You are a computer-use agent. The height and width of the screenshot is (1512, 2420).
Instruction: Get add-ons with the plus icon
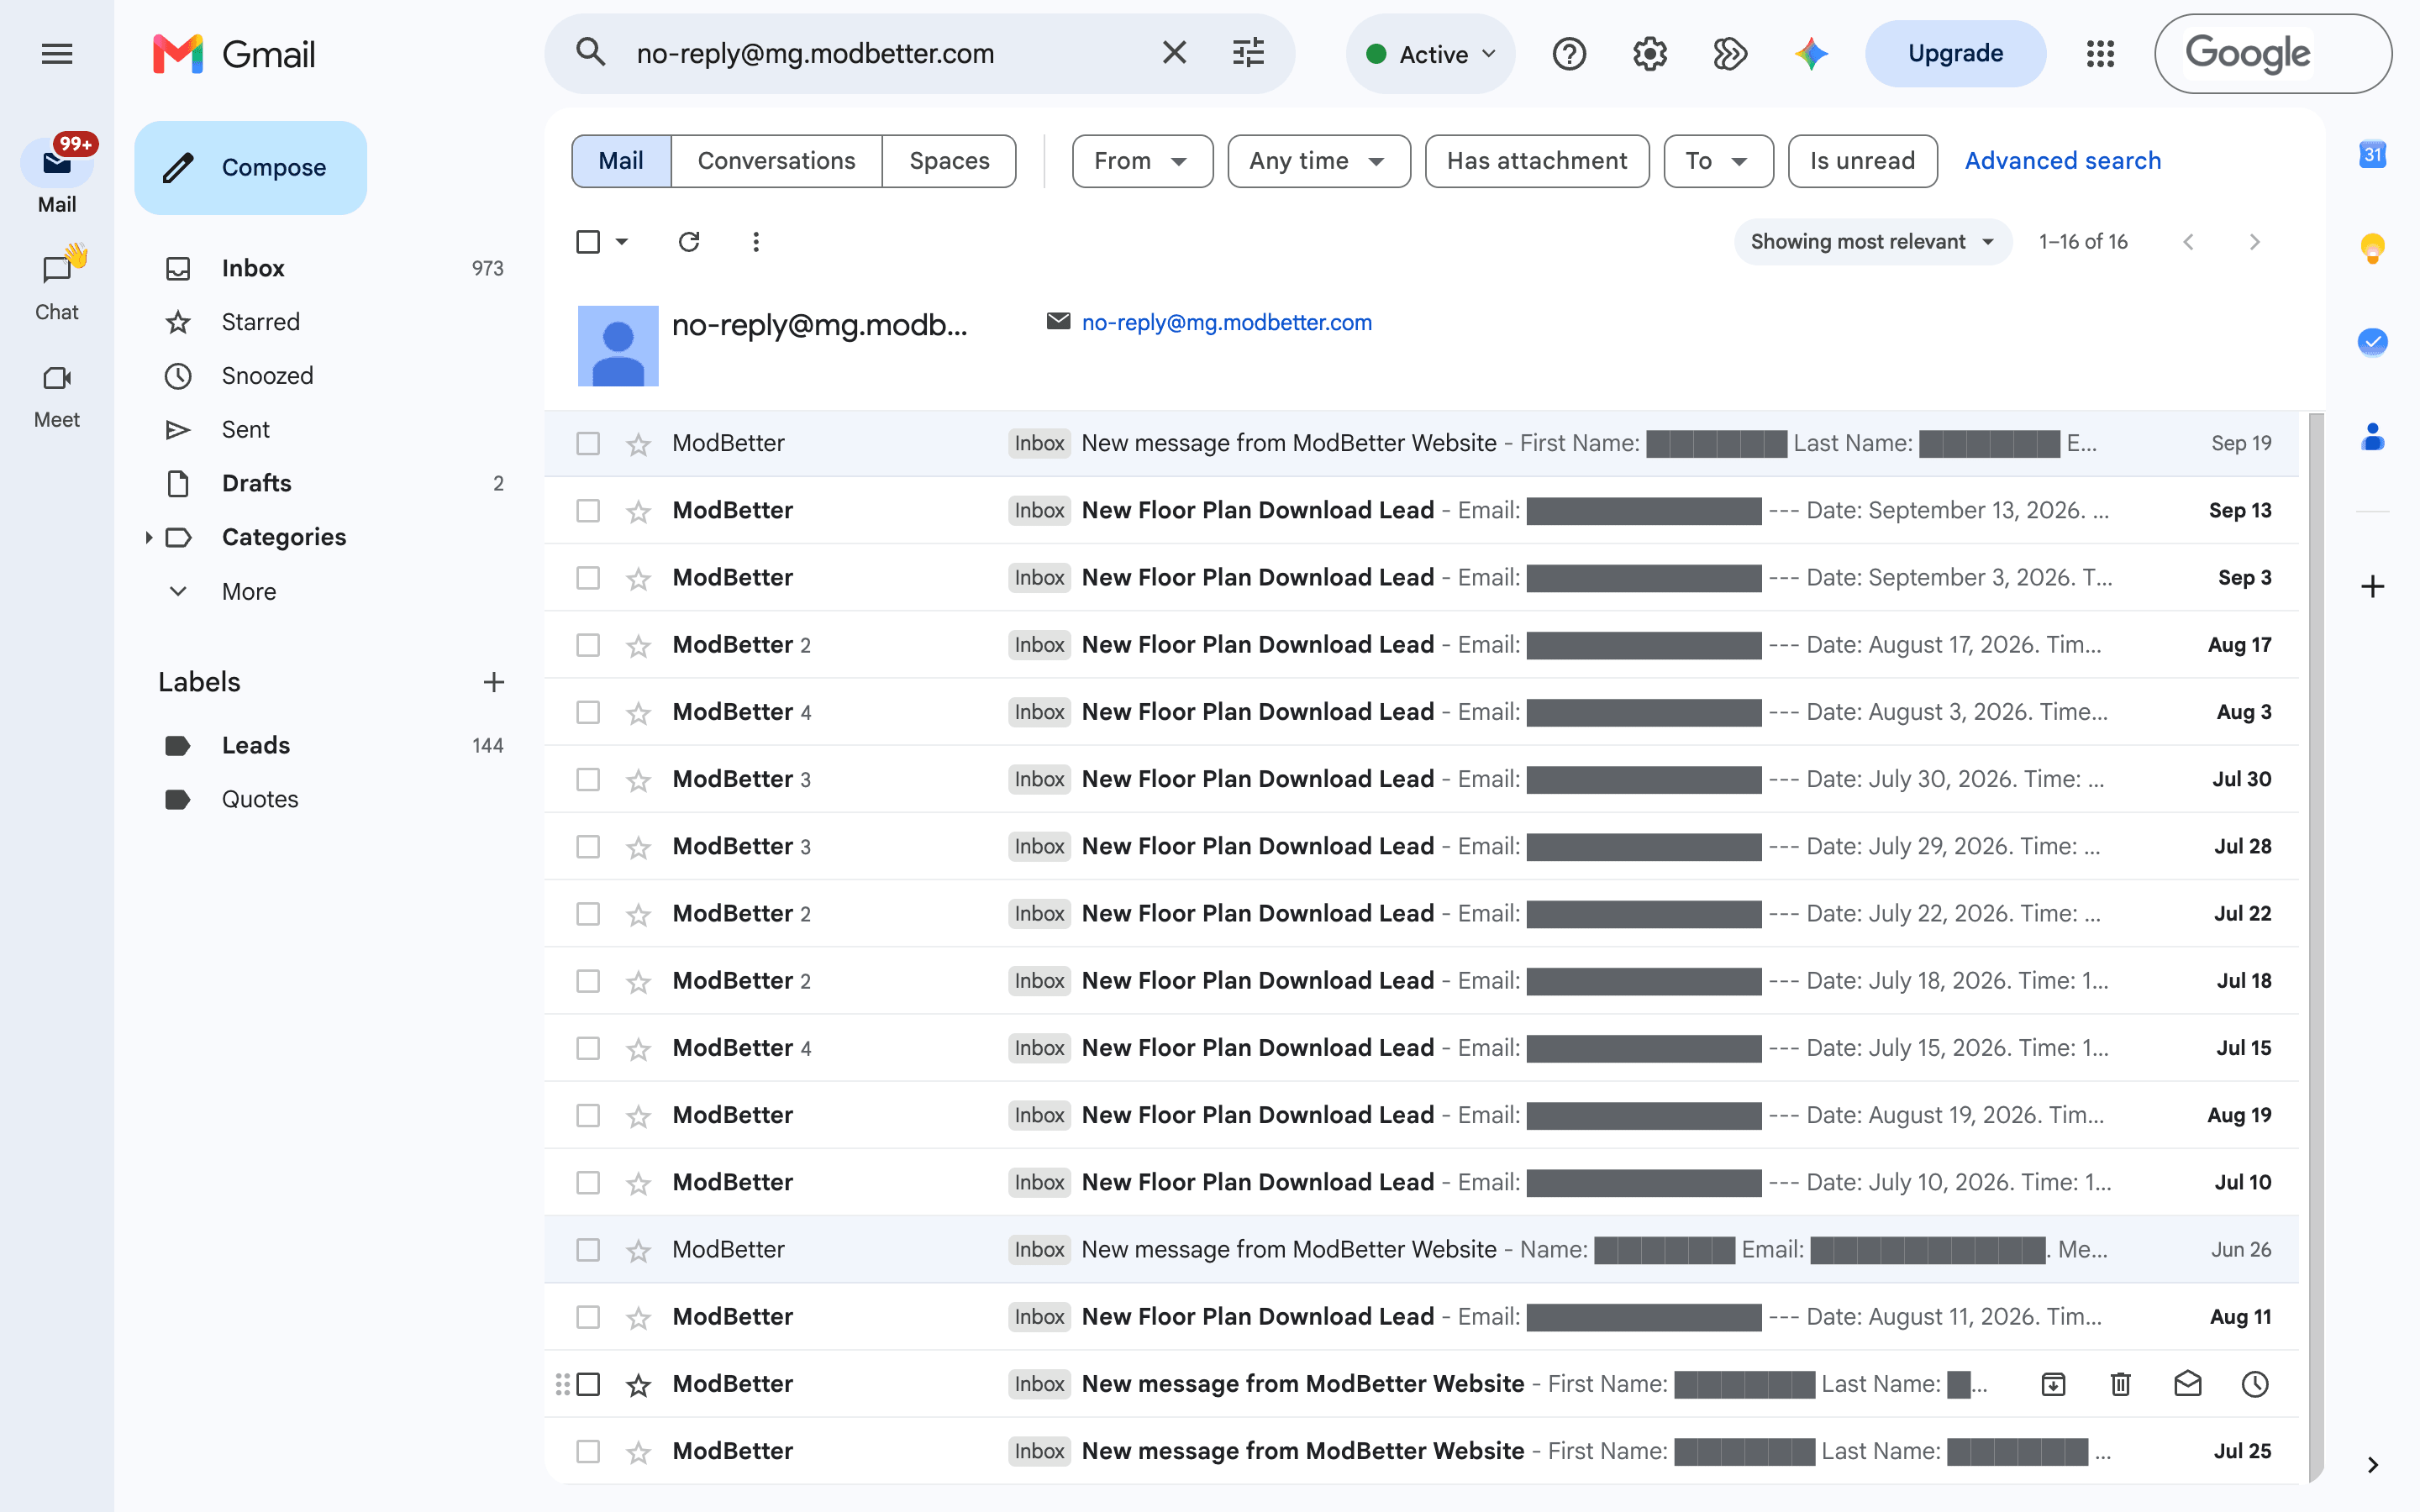coord(2372,586)
